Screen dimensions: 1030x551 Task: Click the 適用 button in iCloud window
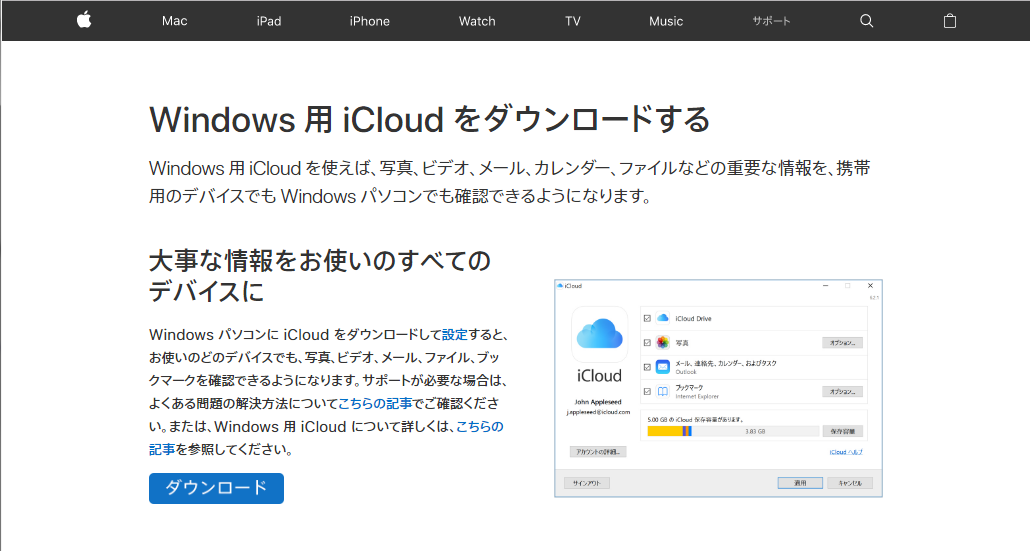coord(799,483)
